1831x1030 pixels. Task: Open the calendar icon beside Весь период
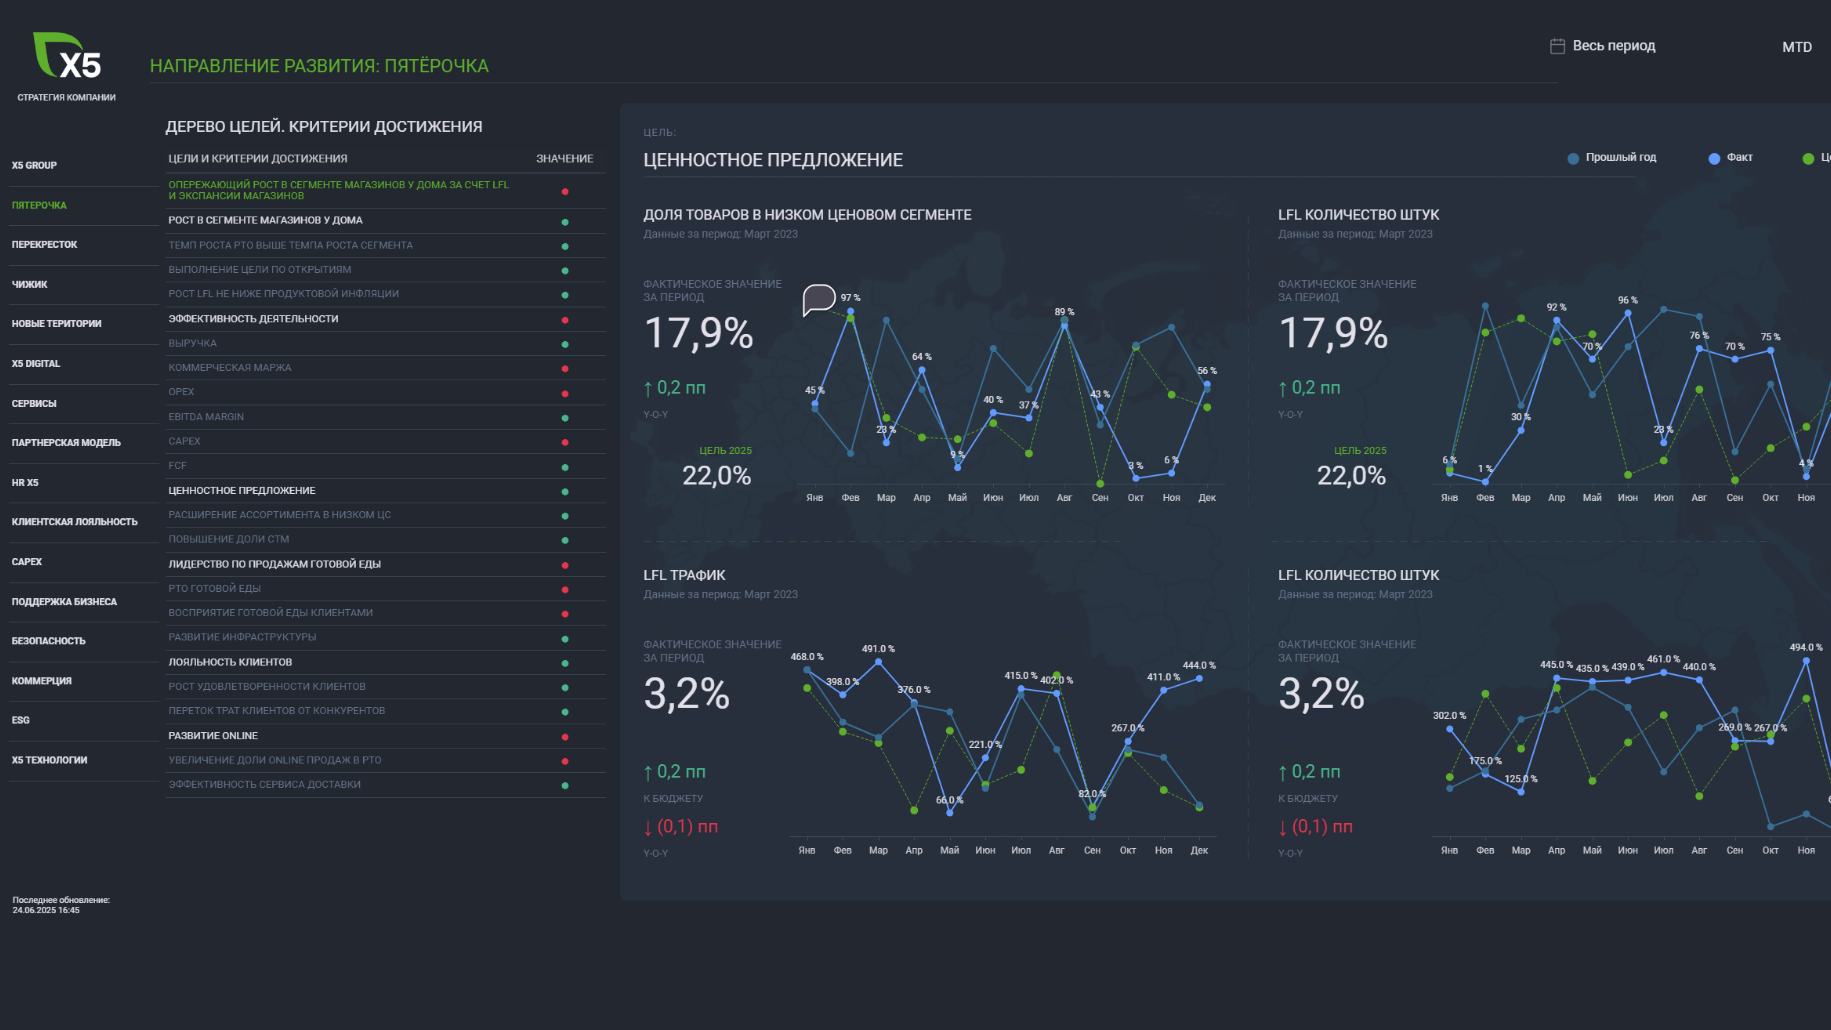(x=1557, y=46)
